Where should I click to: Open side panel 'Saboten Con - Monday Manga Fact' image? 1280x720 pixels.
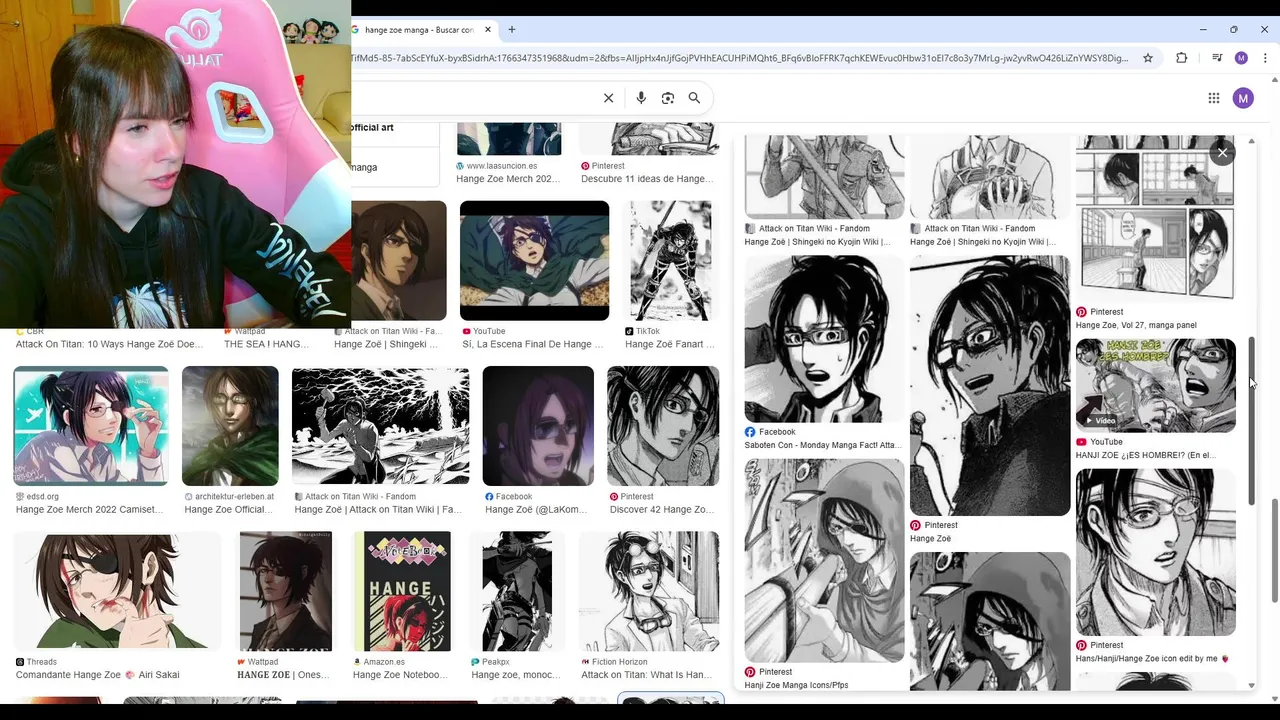pyautogui.click(x=824, y=339)
